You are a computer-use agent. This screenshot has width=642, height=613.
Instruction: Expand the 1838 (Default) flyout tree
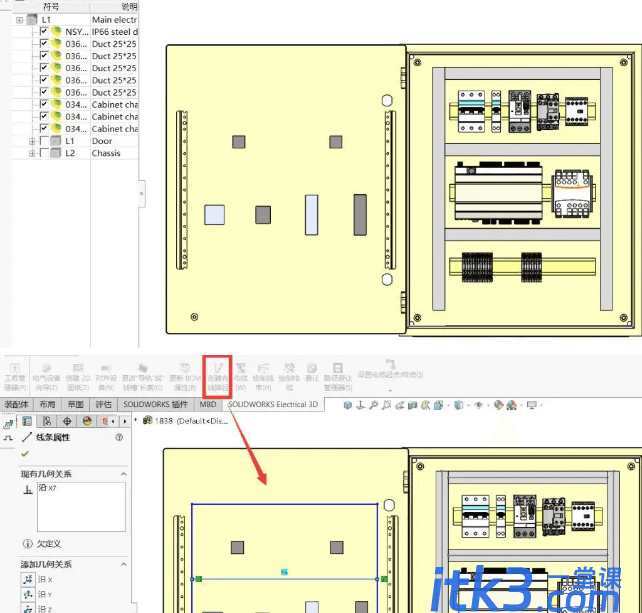136,420
